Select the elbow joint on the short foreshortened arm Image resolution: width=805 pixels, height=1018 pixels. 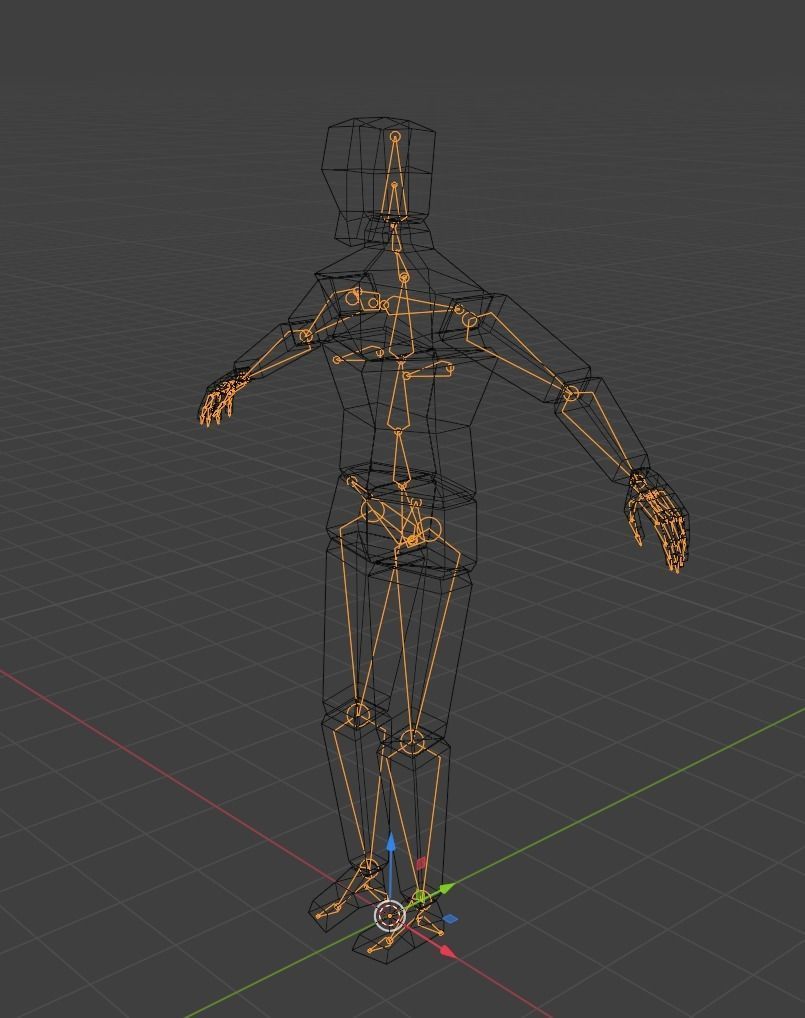tap(305, 336)
